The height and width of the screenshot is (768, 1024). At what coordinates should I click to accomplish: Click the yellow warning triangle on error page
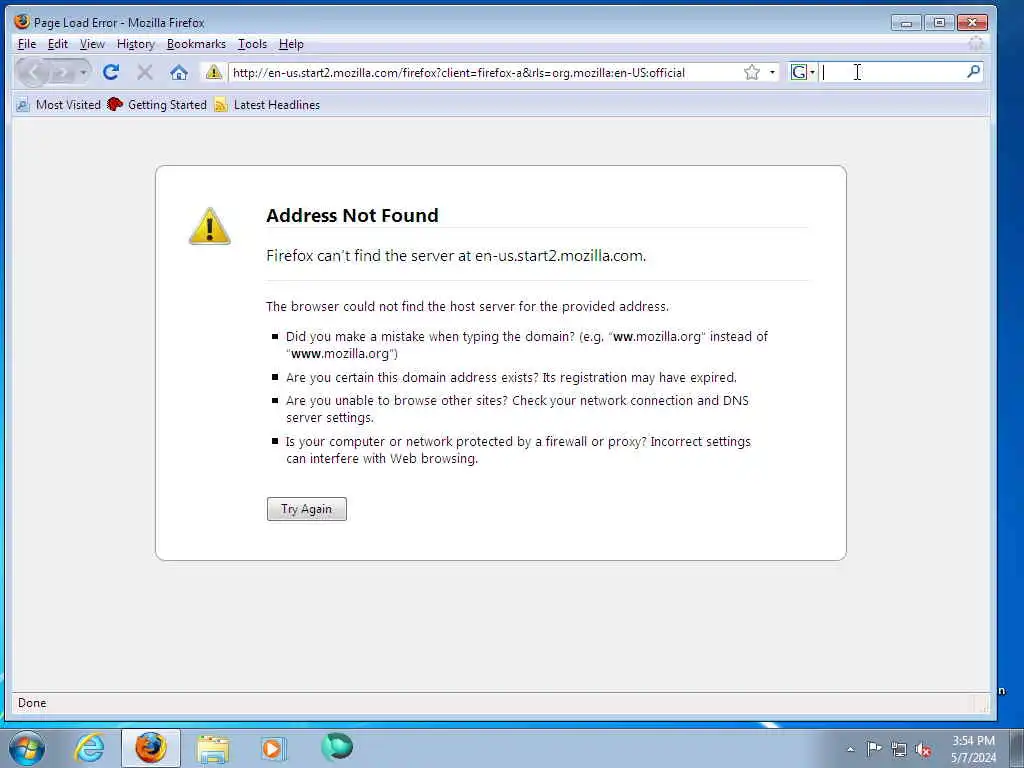210,226
